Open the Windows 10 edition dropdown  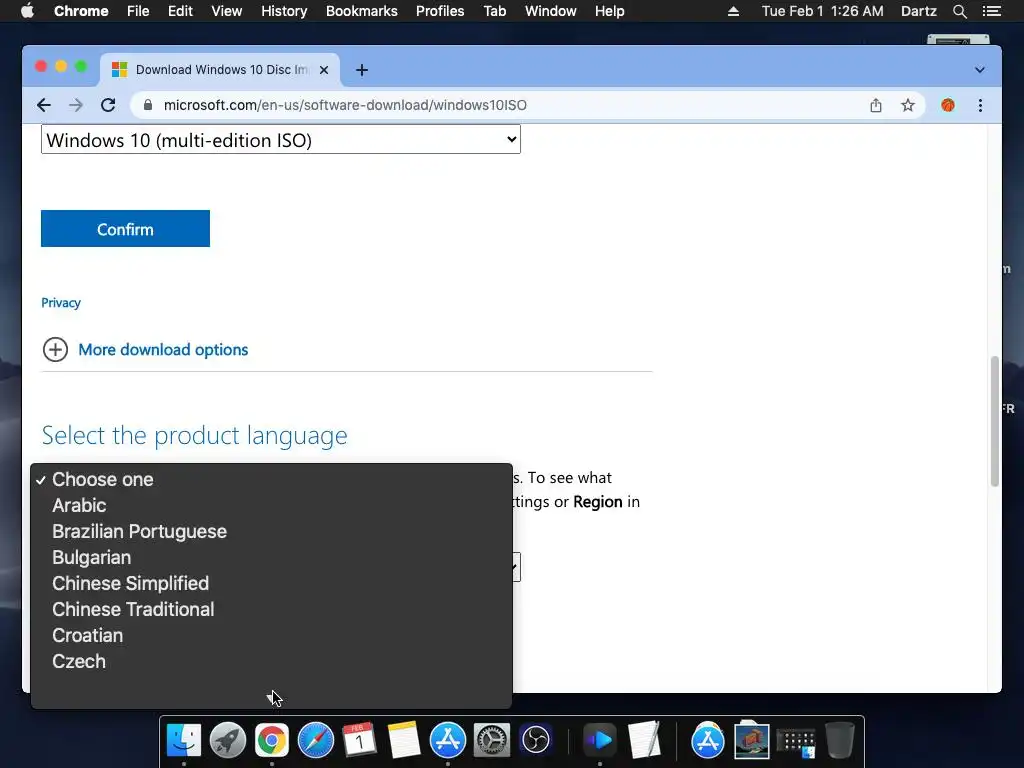coord(281,140)
